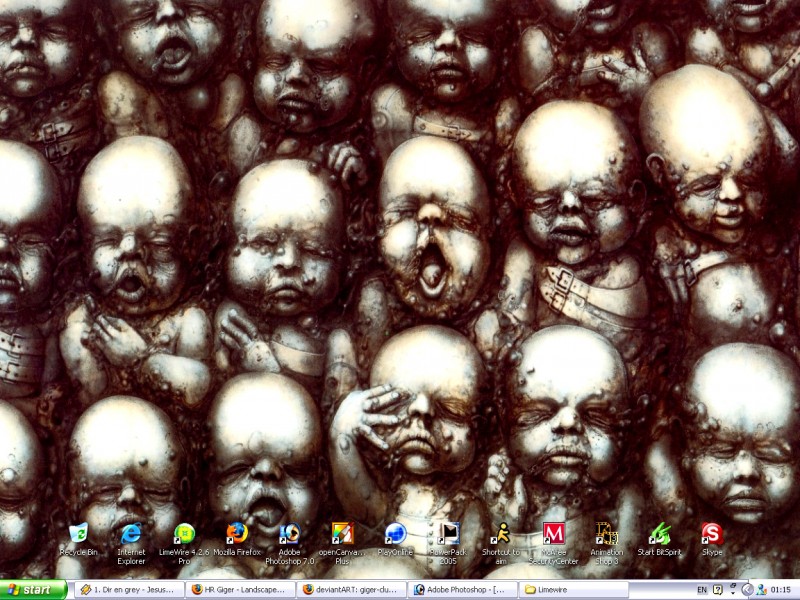Open the Recycle Bin desktop icon

coord(78,539)
